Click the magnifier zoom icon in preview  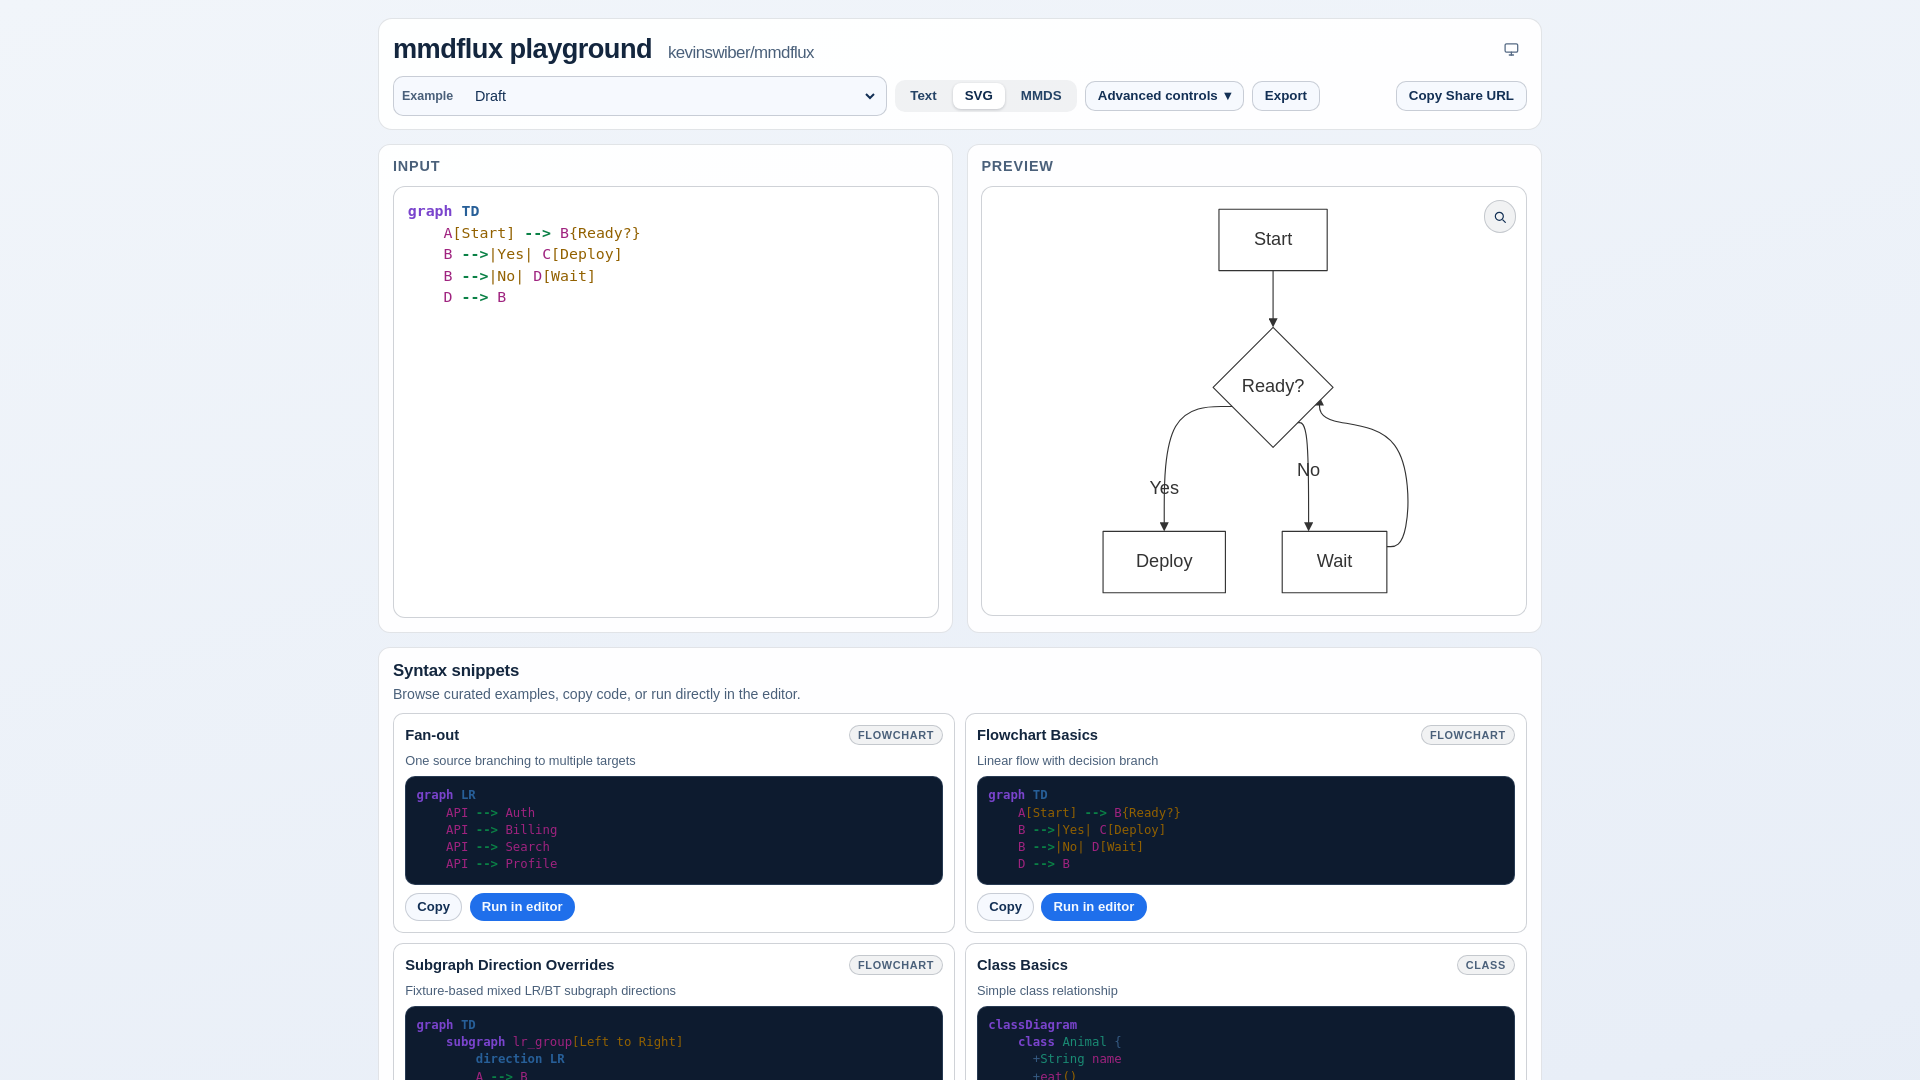coord(1499,217)
